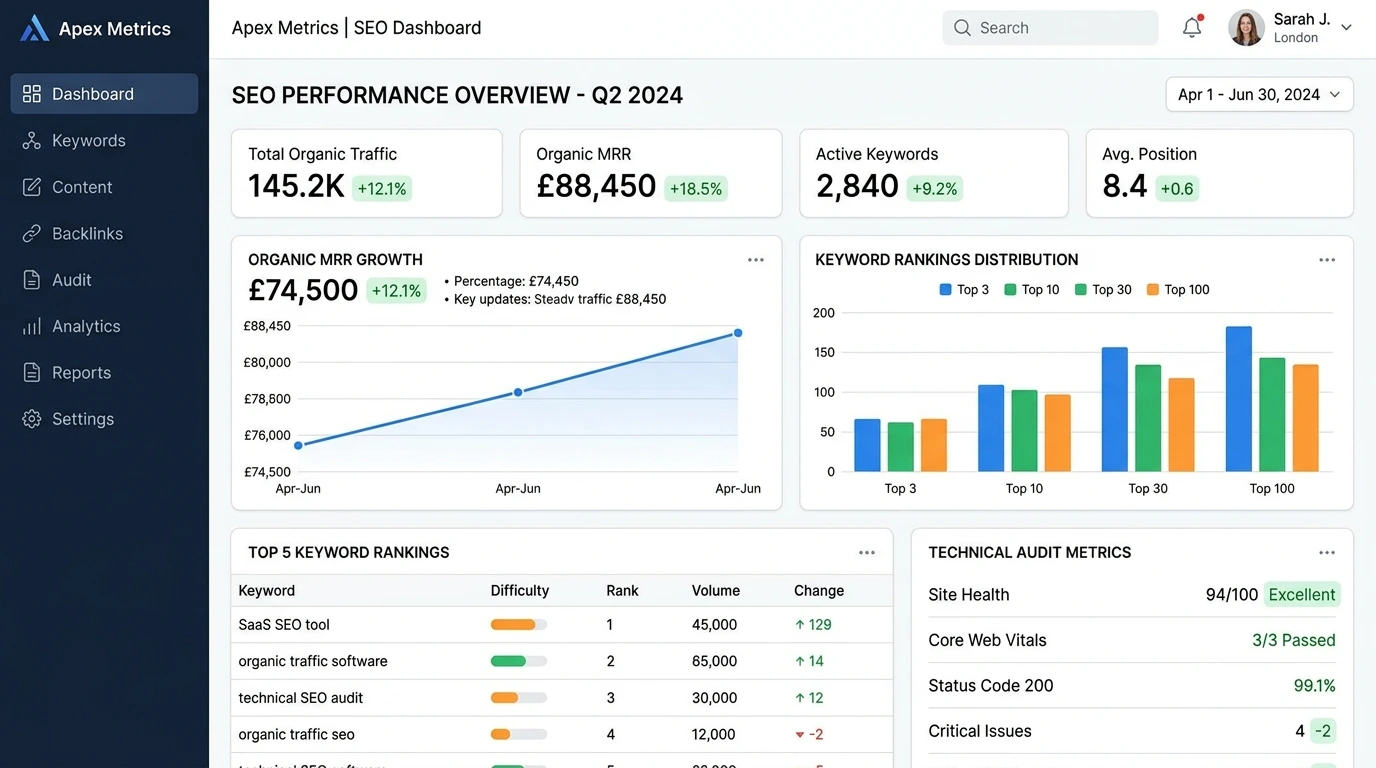Screen dimensions: 1376x768
Task: Switch to Analytics section
Action: click(x=104, y=327)
